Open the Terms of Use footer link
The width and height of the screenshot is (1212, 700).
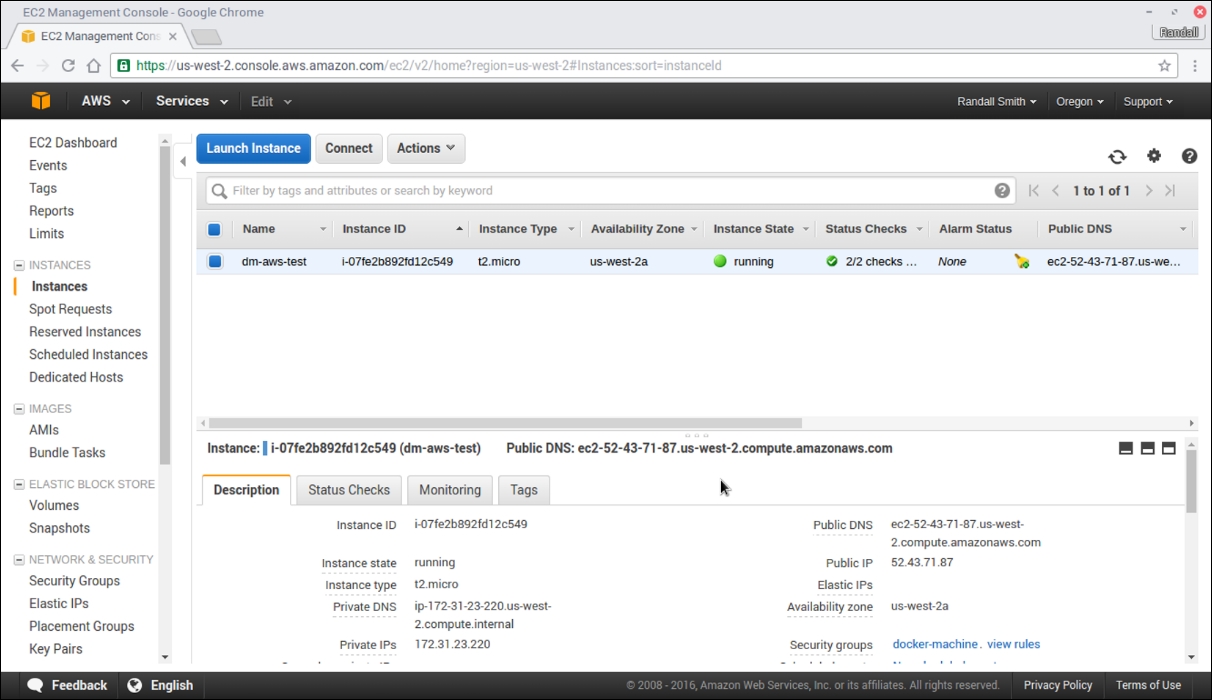tap(1148, 685)
